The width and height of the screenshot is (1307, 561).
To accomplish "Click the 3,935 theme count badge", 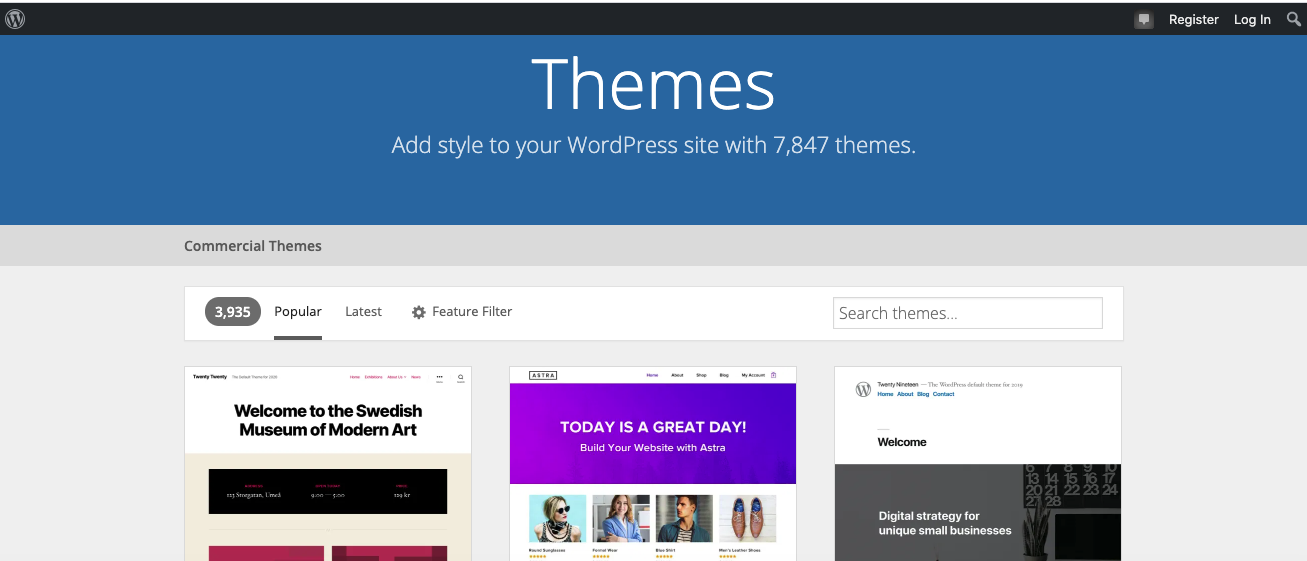I will tap(233, 312).
